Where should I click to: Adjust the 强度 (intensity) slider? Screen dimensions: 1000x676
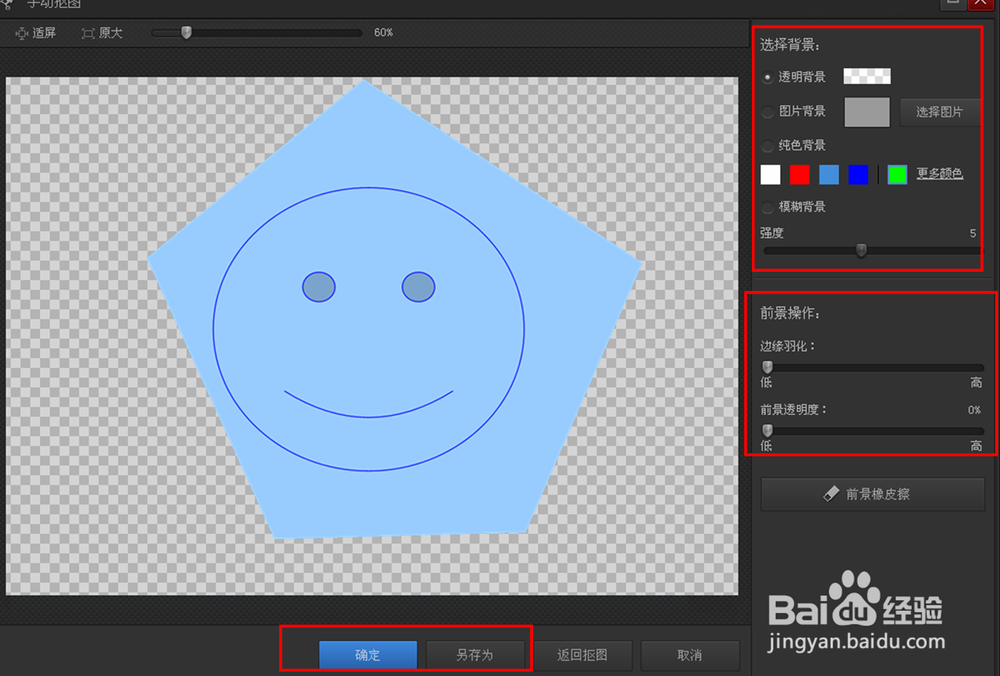[x=862, y=251]
